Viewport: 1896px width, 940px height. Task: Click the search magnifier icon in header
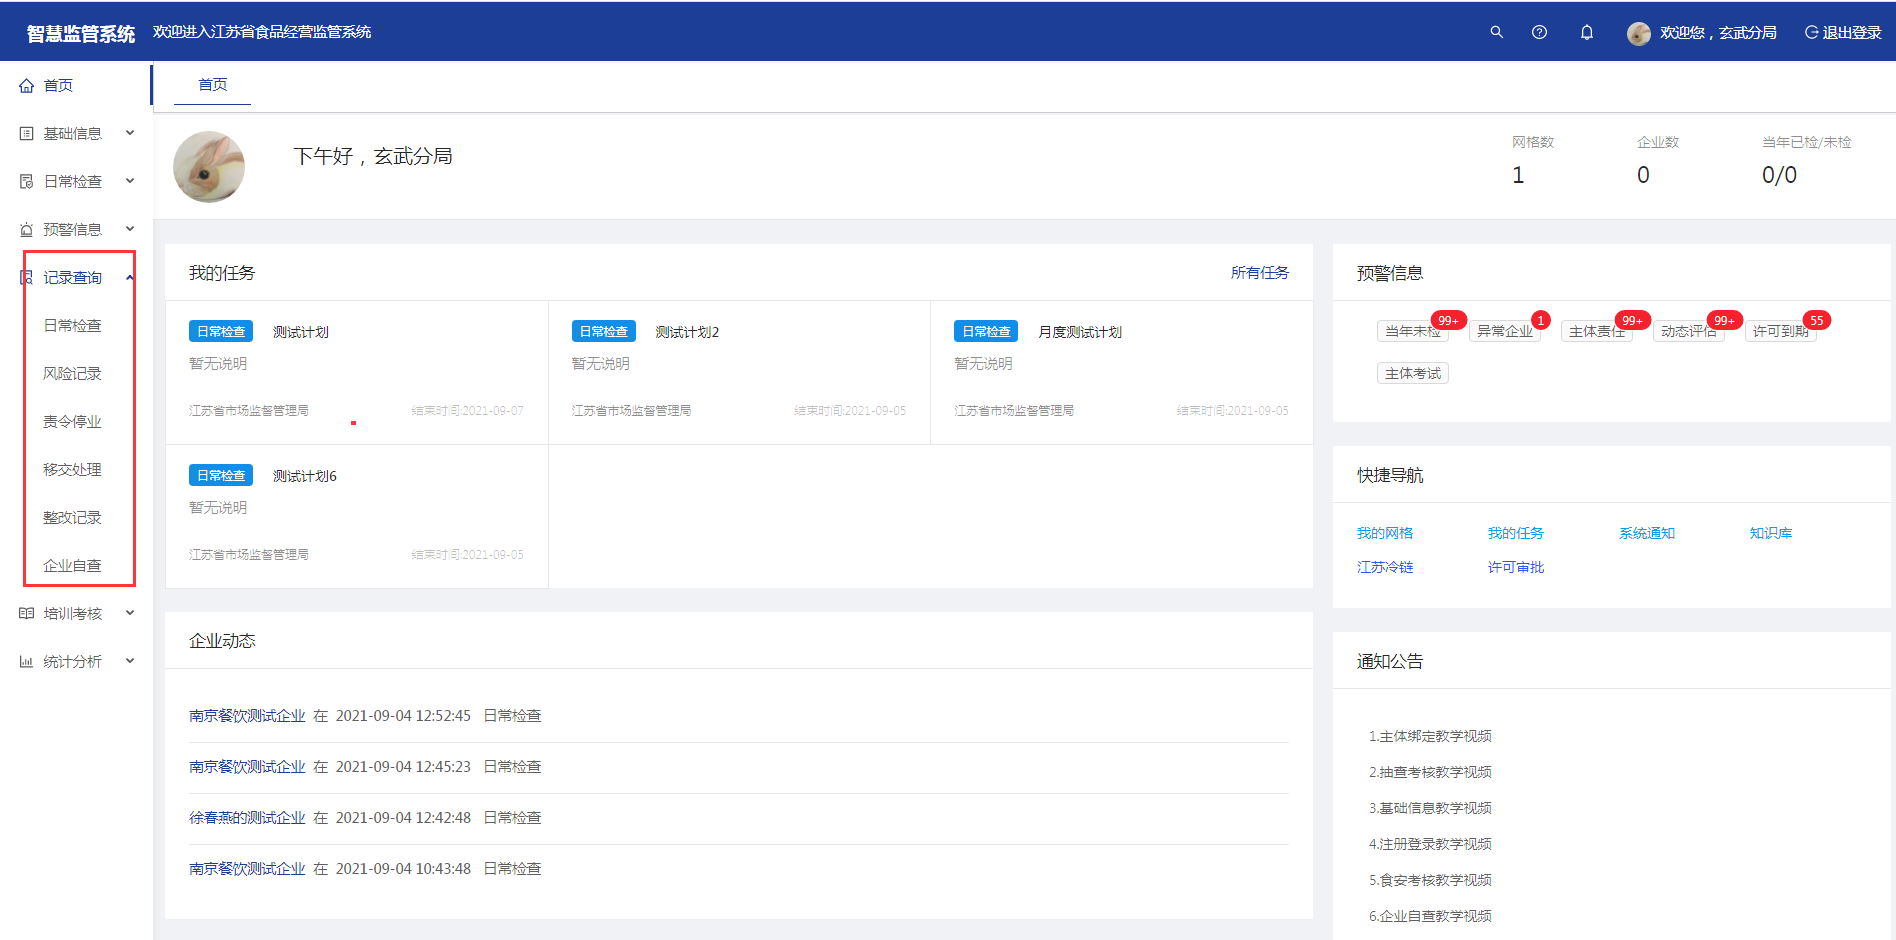[1496, 32]
